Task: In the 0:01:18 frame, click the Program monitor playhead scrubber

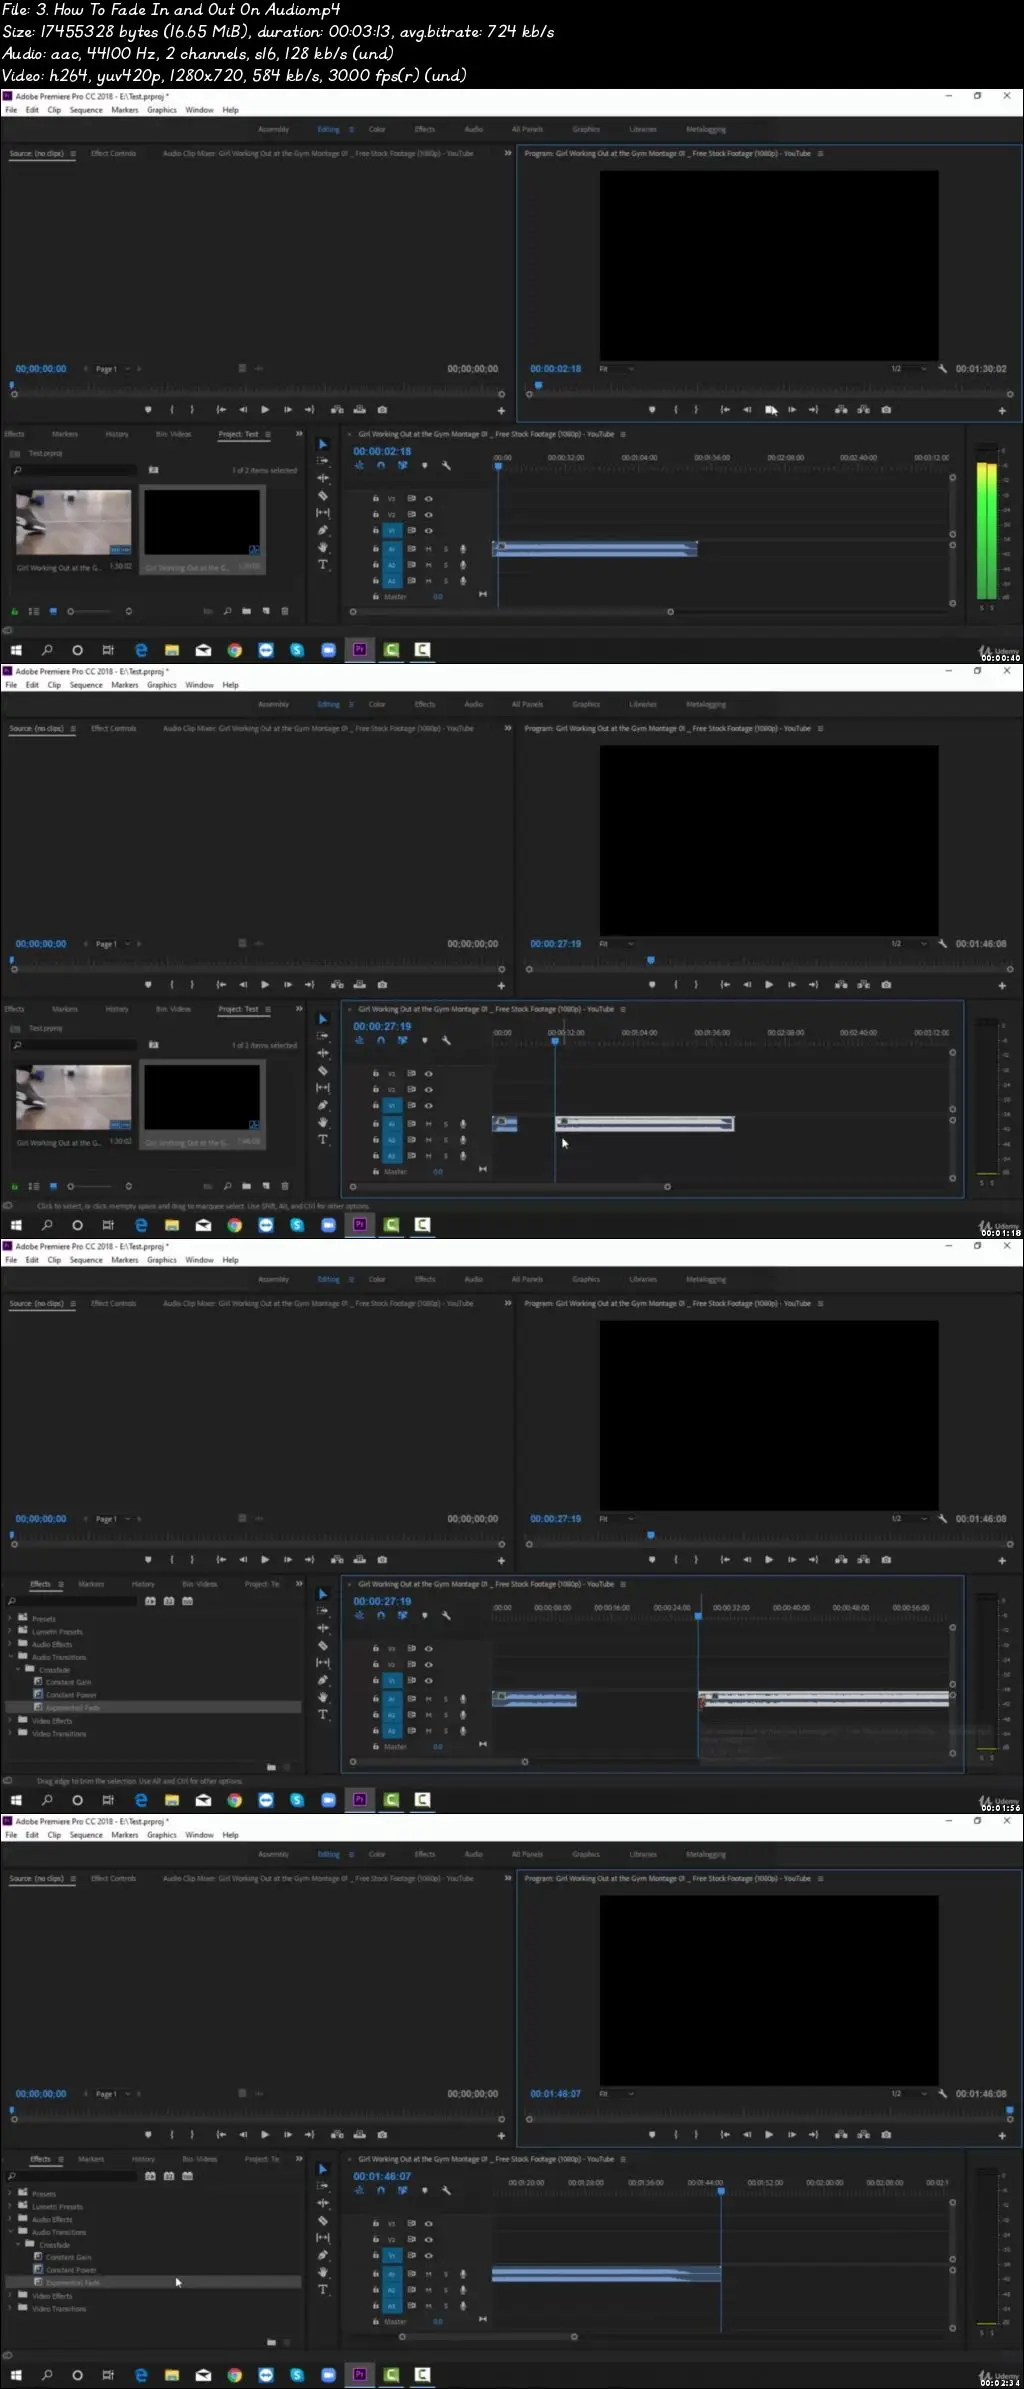Action: click(x=651, y=960)
